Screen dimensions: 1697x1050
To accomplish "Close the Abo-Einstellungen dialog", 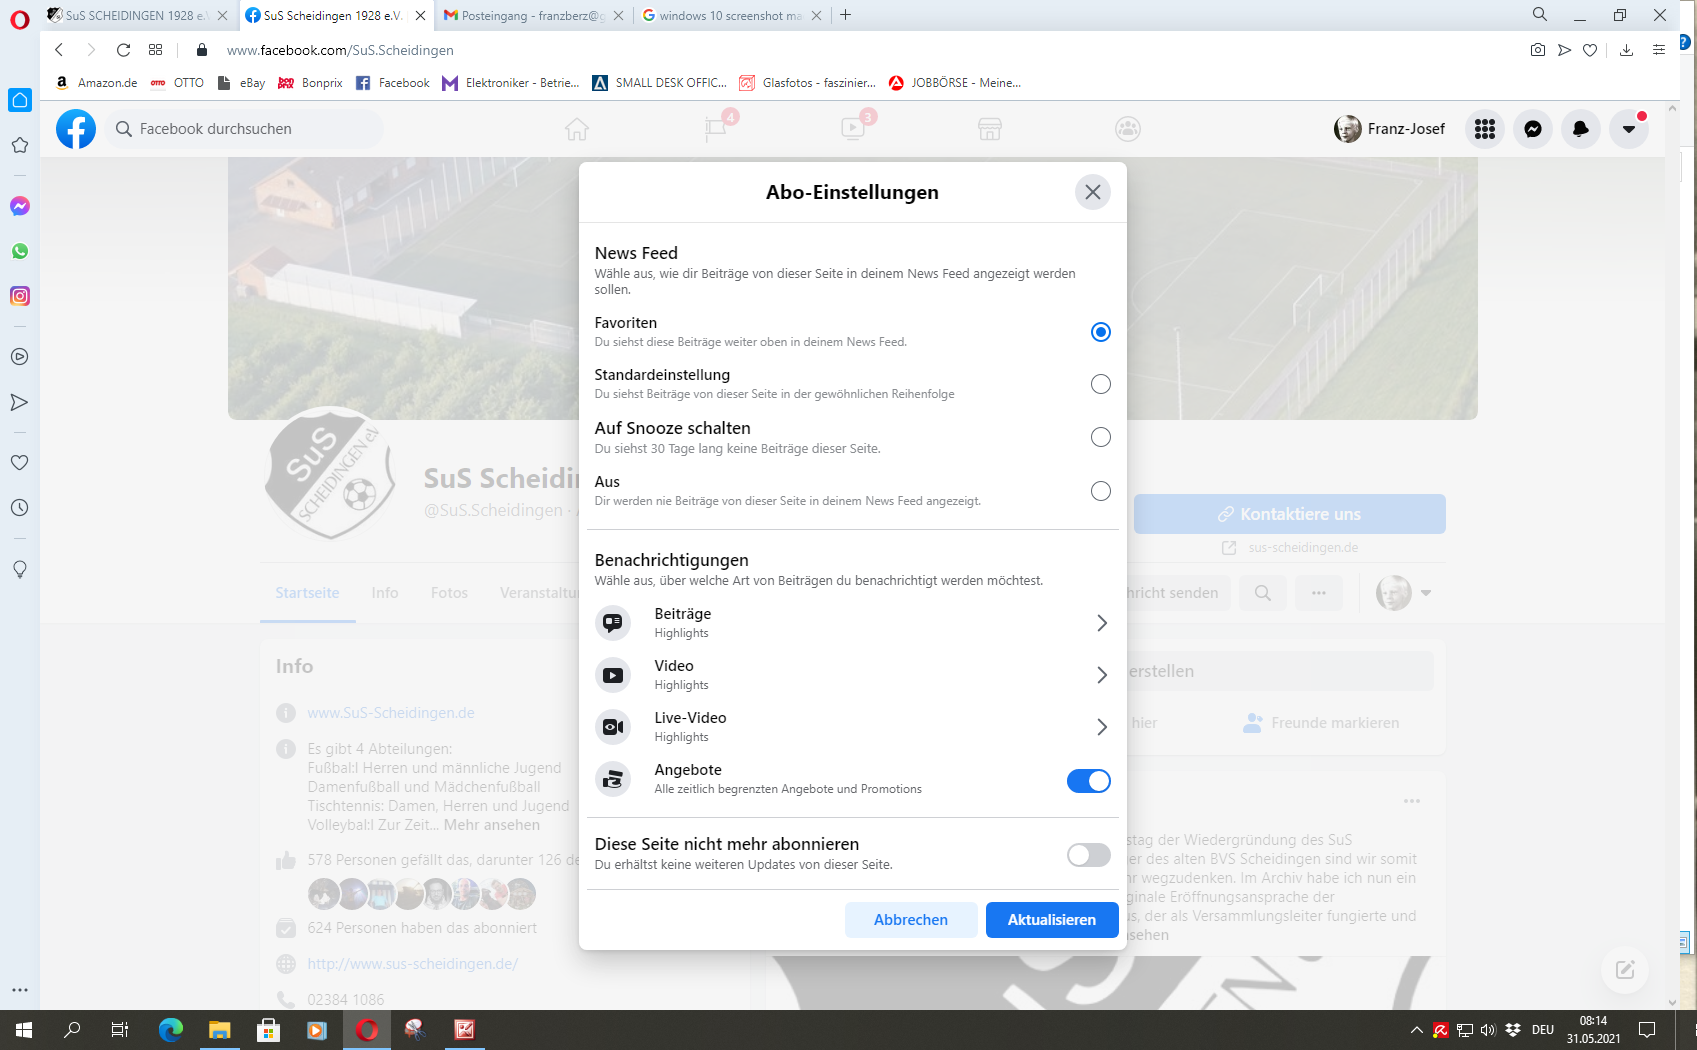I will (x=1093, y=192).
